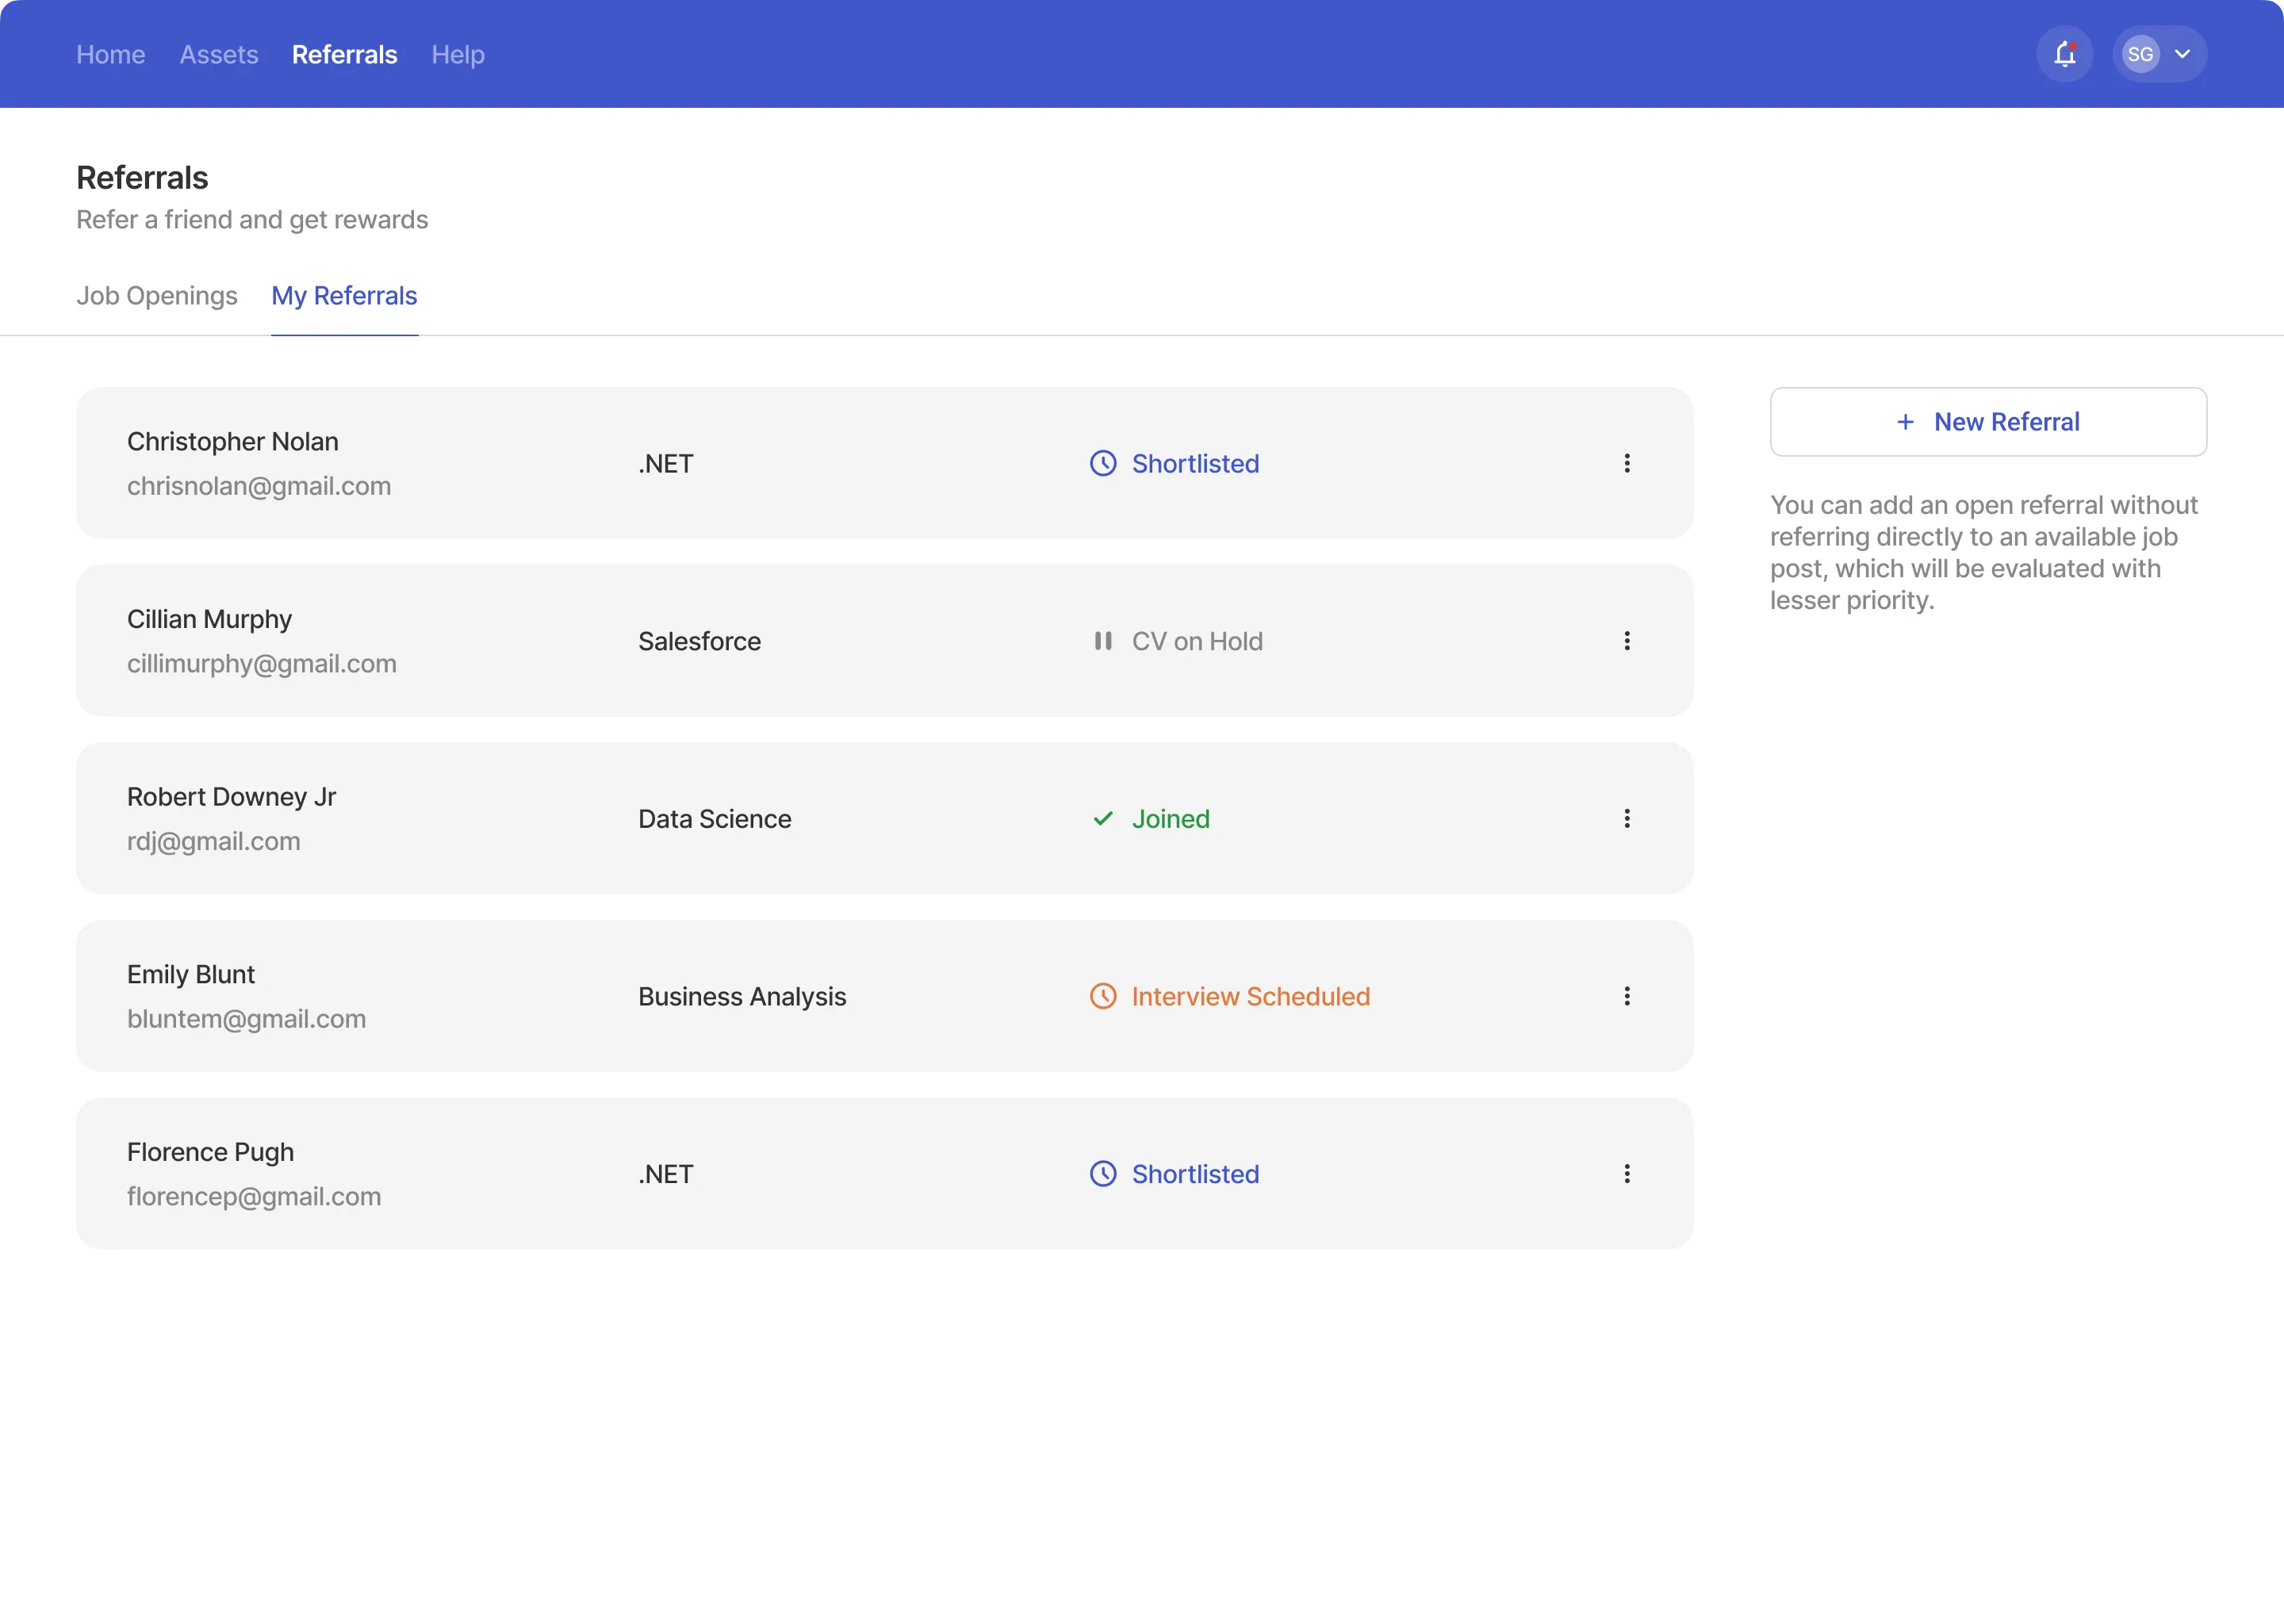Open kebab menu for Cillian Murphy referral
Screen dimensions: 2284x1624
click(x=1627, y=641)
